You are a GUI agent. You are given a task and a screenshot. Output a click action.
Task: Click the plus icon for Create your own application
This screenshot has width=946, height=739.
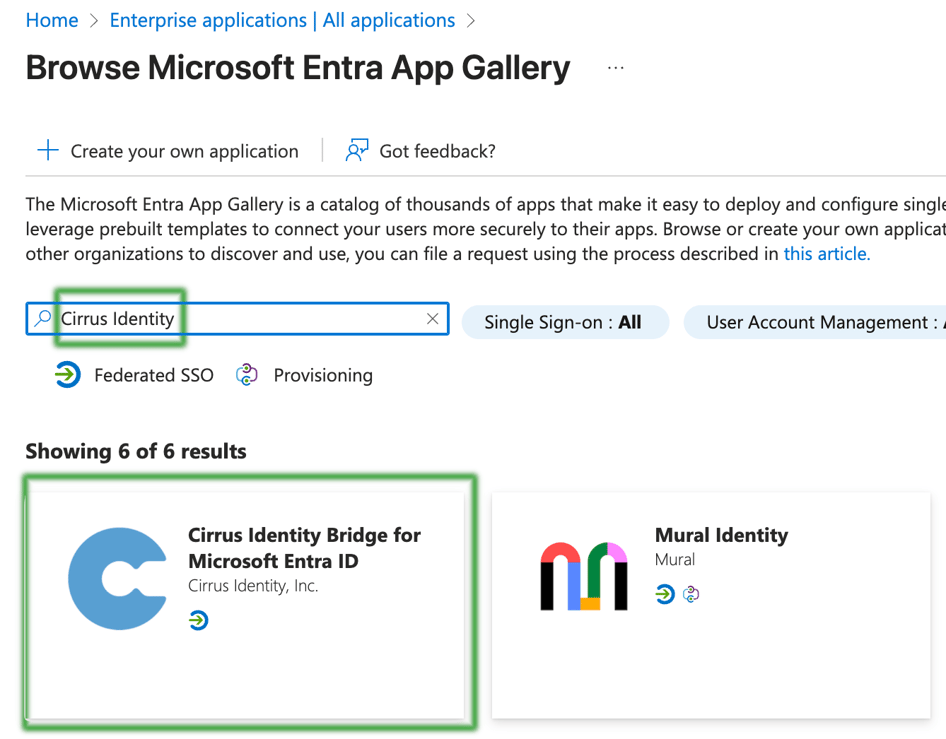tap(47, 151)
